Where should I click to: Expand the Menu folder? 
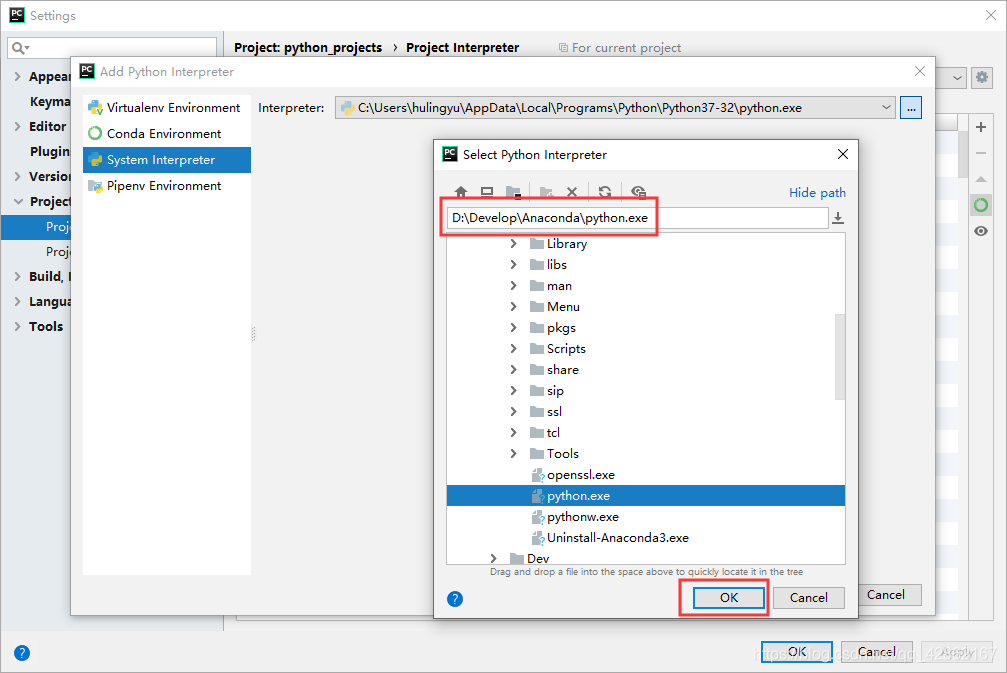pyautogui.click(x=513, y=306)
